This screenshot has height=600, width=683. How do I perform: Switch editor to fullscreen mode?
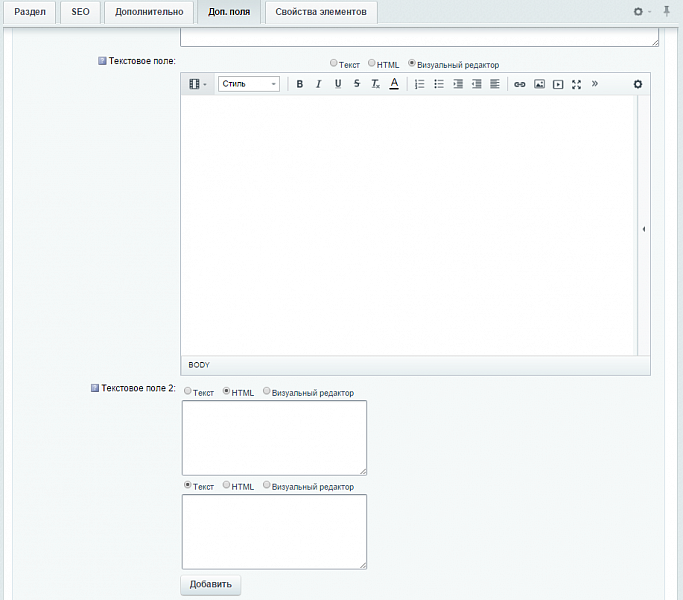(577, 85)
